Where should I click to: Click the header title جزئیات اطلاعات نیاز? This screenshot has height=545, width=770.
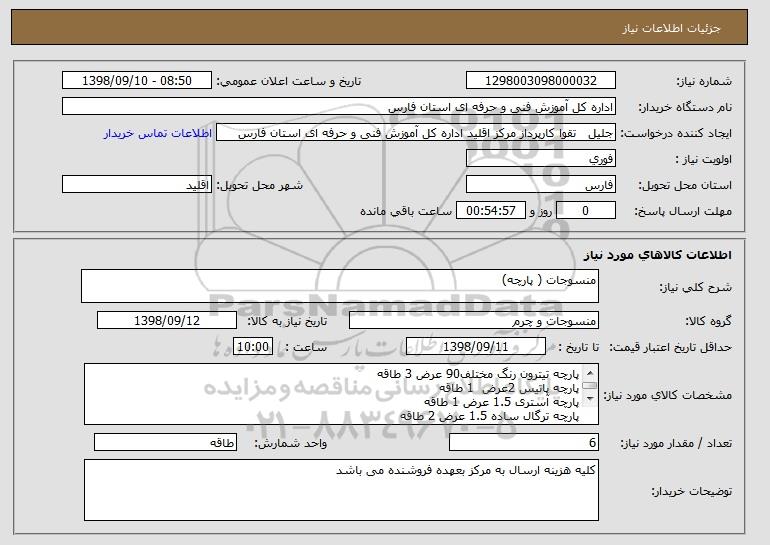click(x=671, y=28)
